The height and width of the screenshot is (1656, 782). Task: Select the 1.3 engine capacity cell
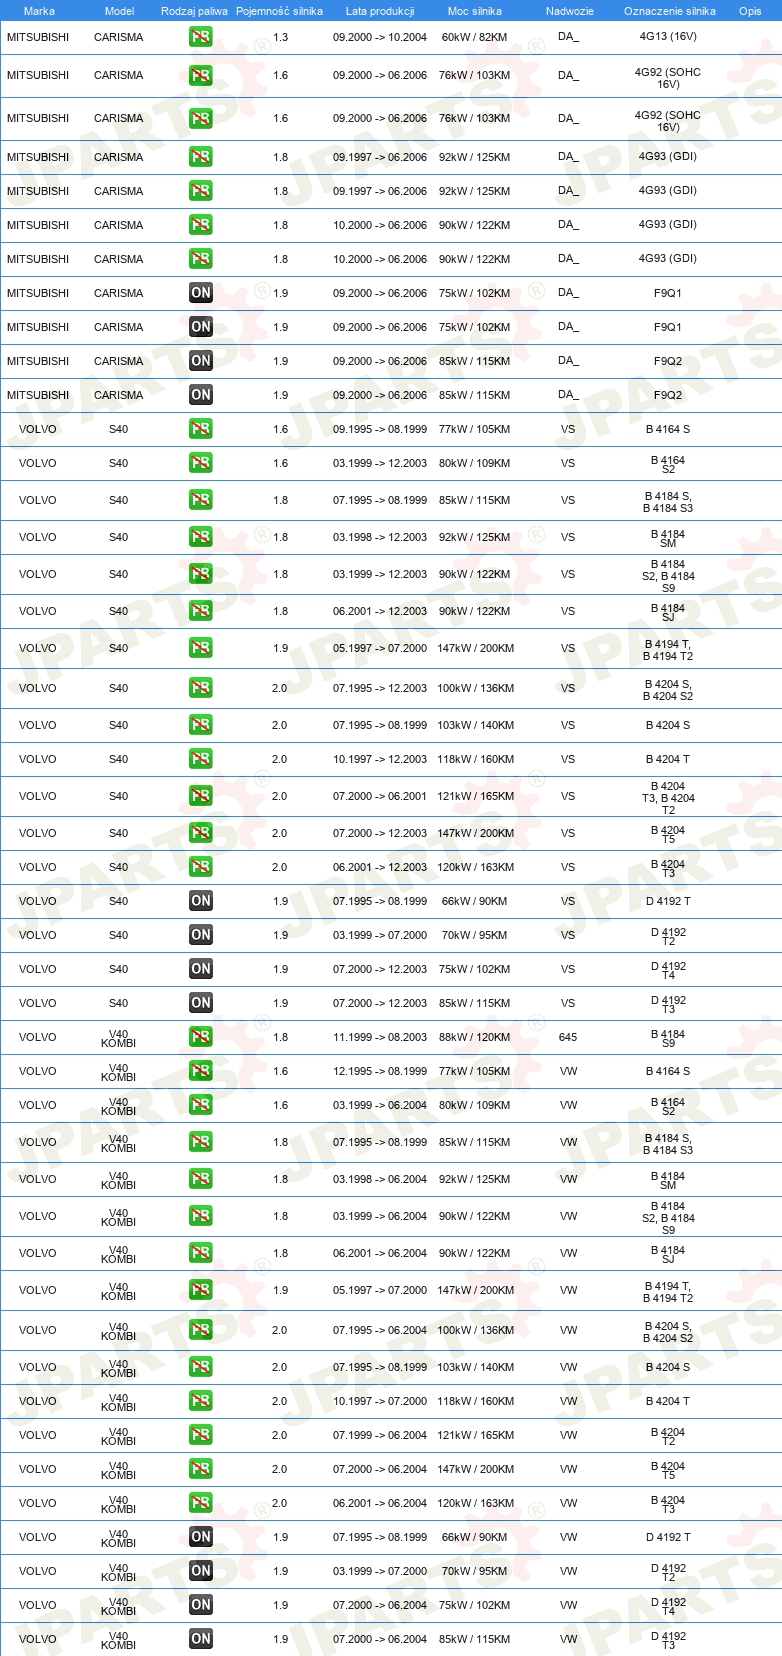pyautogui.click(x=280, y=37)
